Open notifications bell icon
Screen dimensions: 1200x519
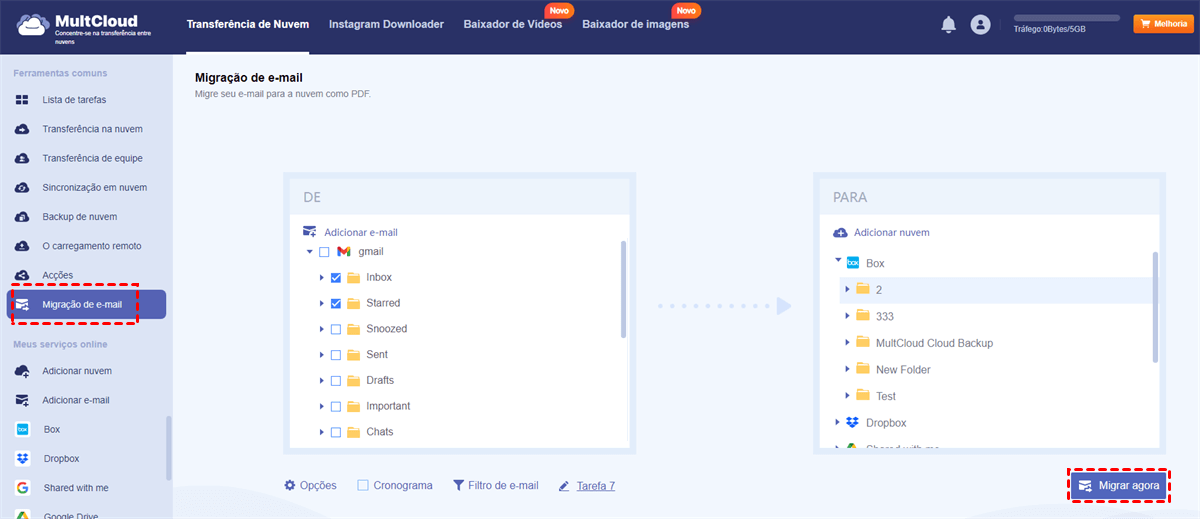tap(948, 25)
